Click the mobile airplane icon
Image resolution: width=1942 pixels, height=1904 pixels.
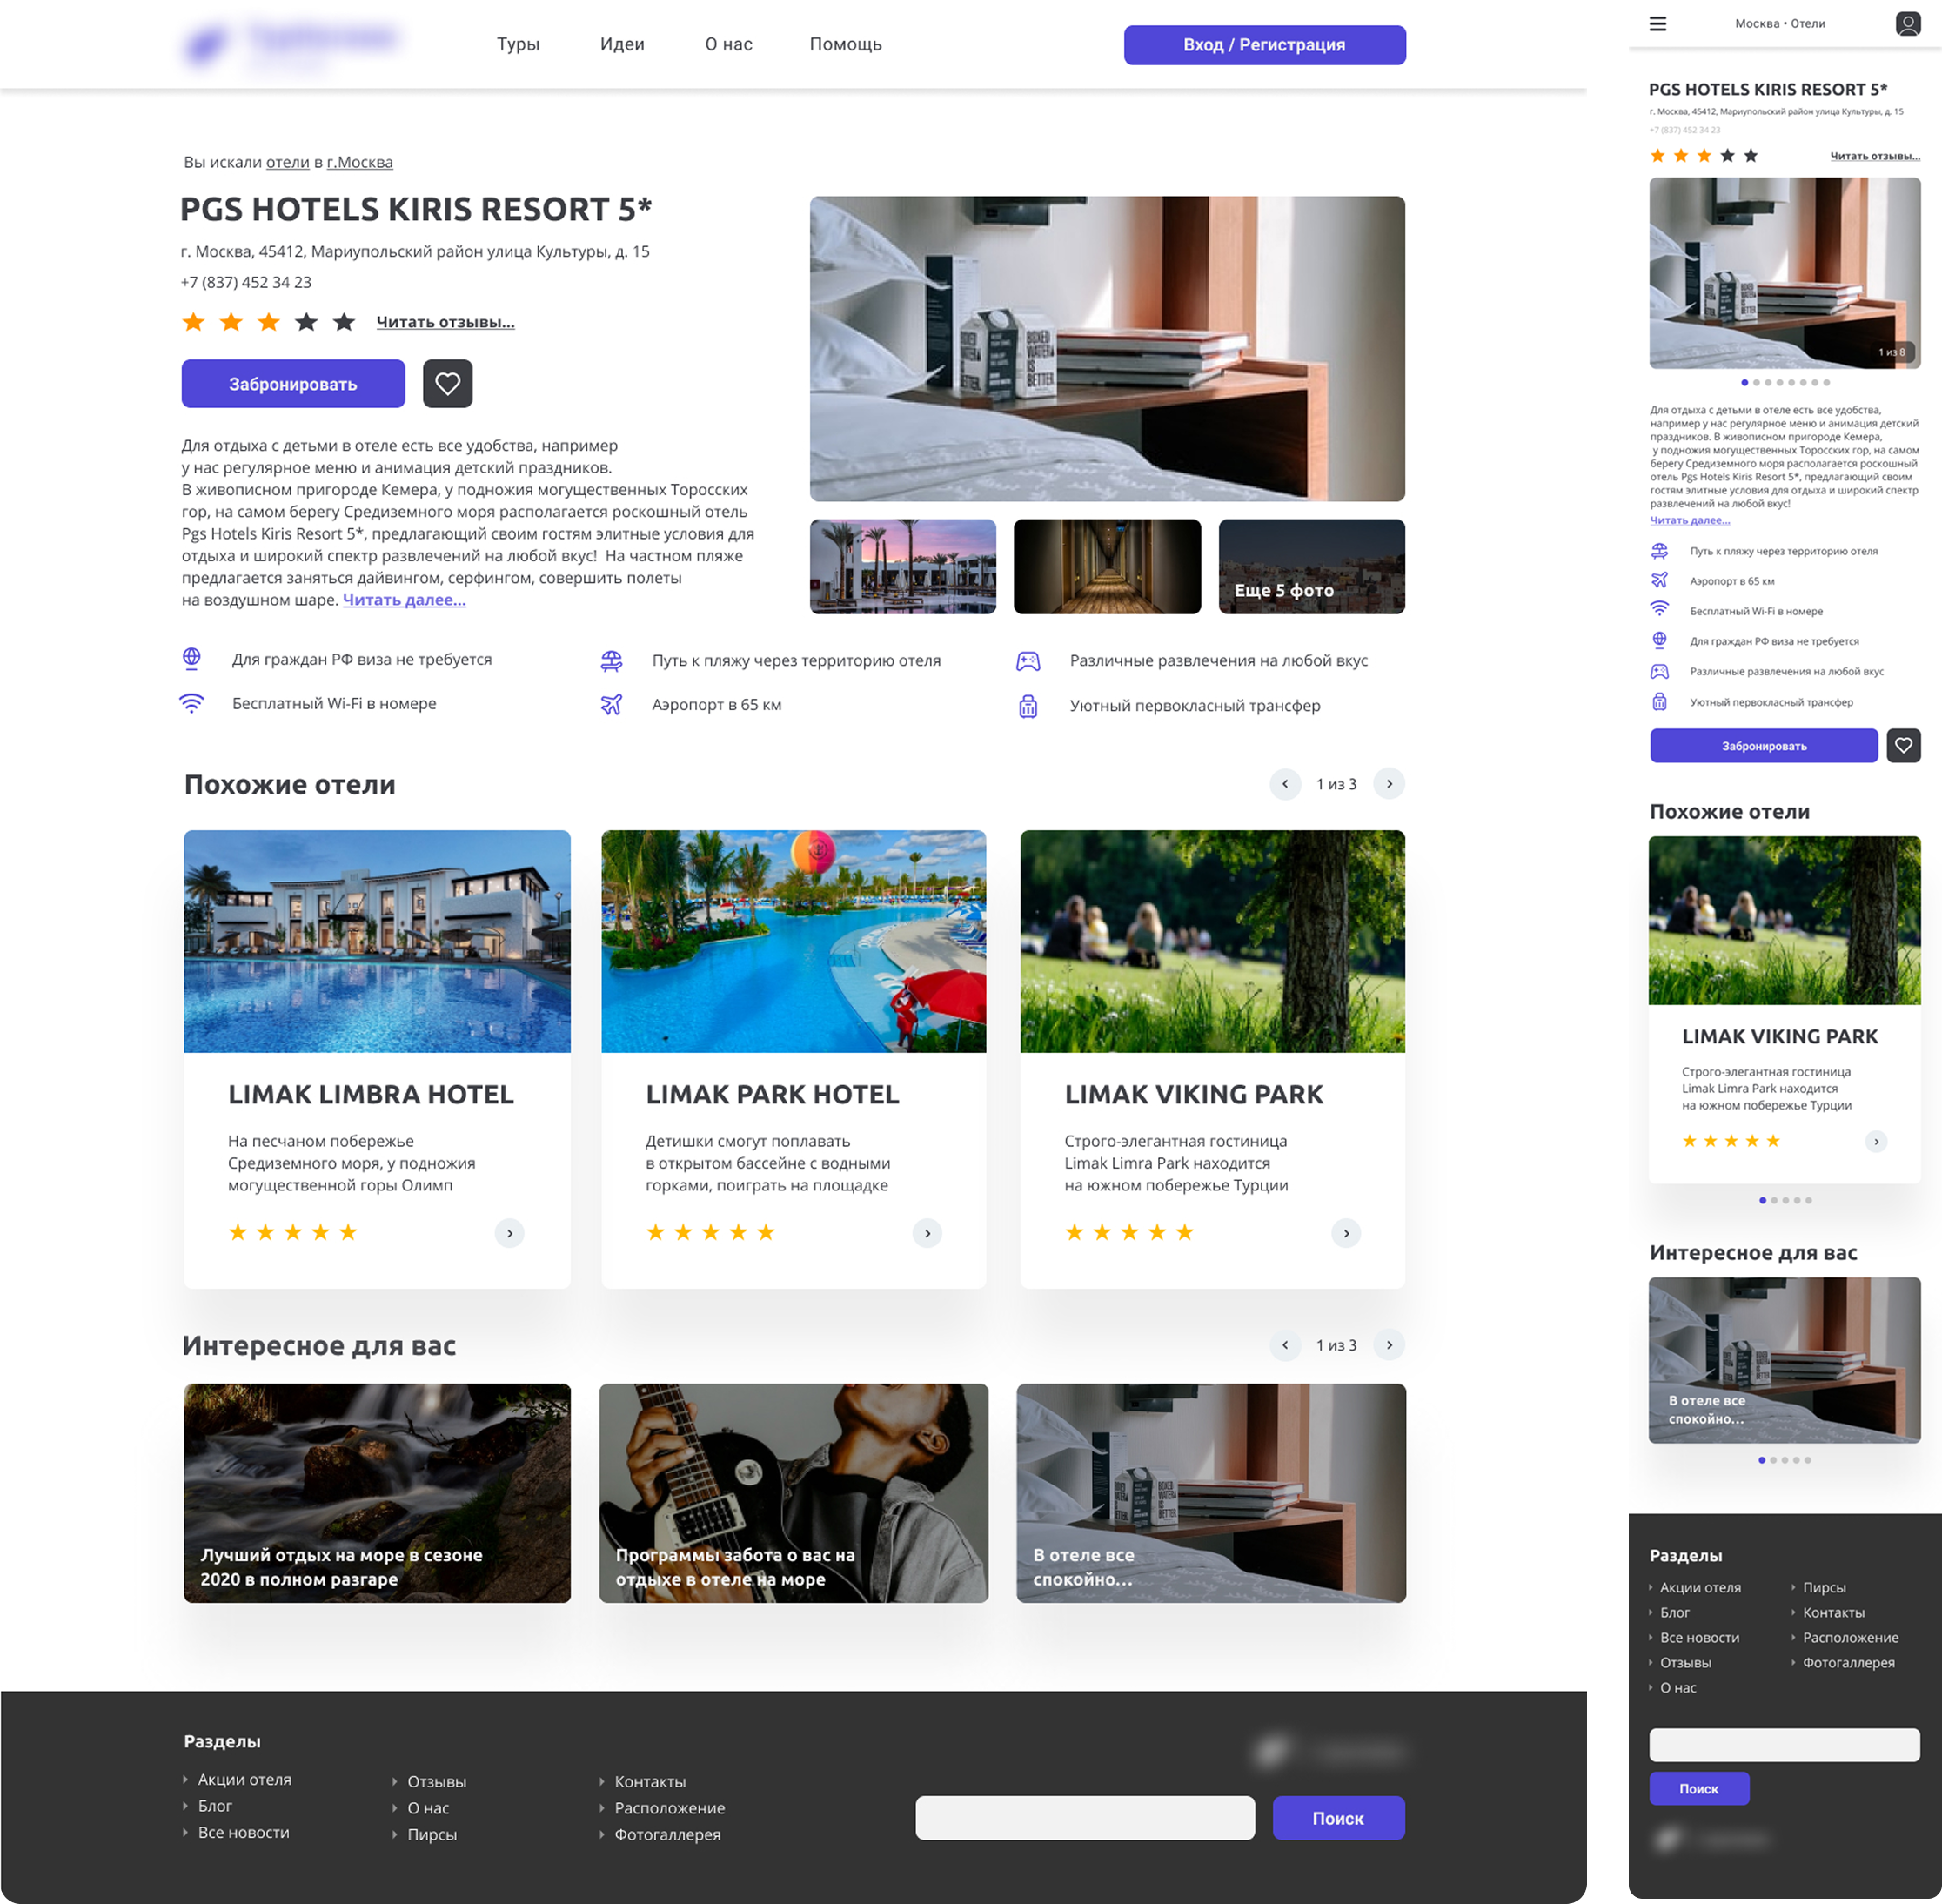[1659, 580]
